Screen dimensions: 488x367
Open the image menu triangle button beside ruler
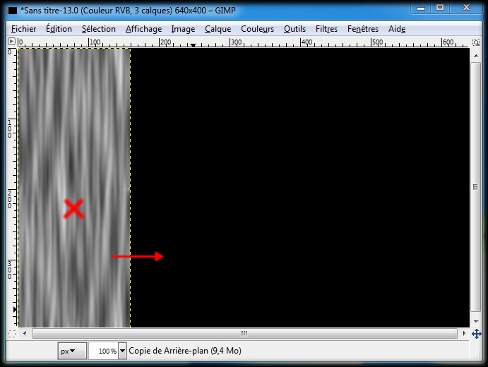coord(12,41)
